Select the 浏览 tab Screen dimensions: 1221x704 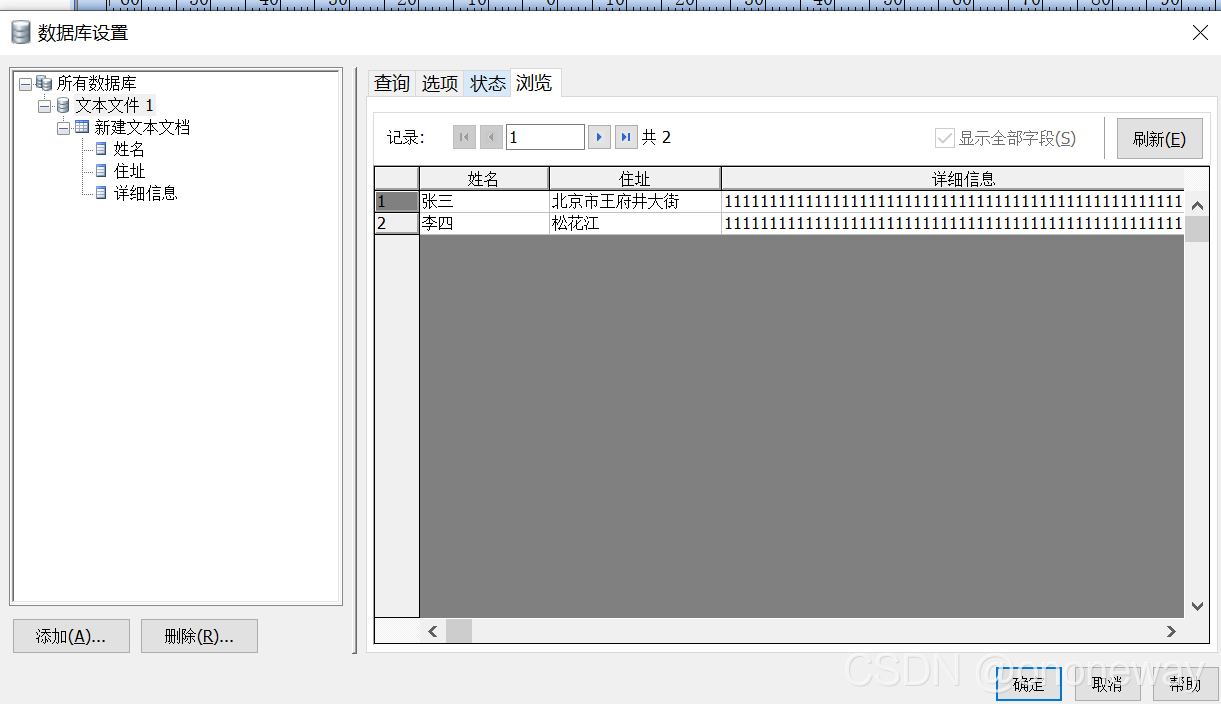pos(535,83)
